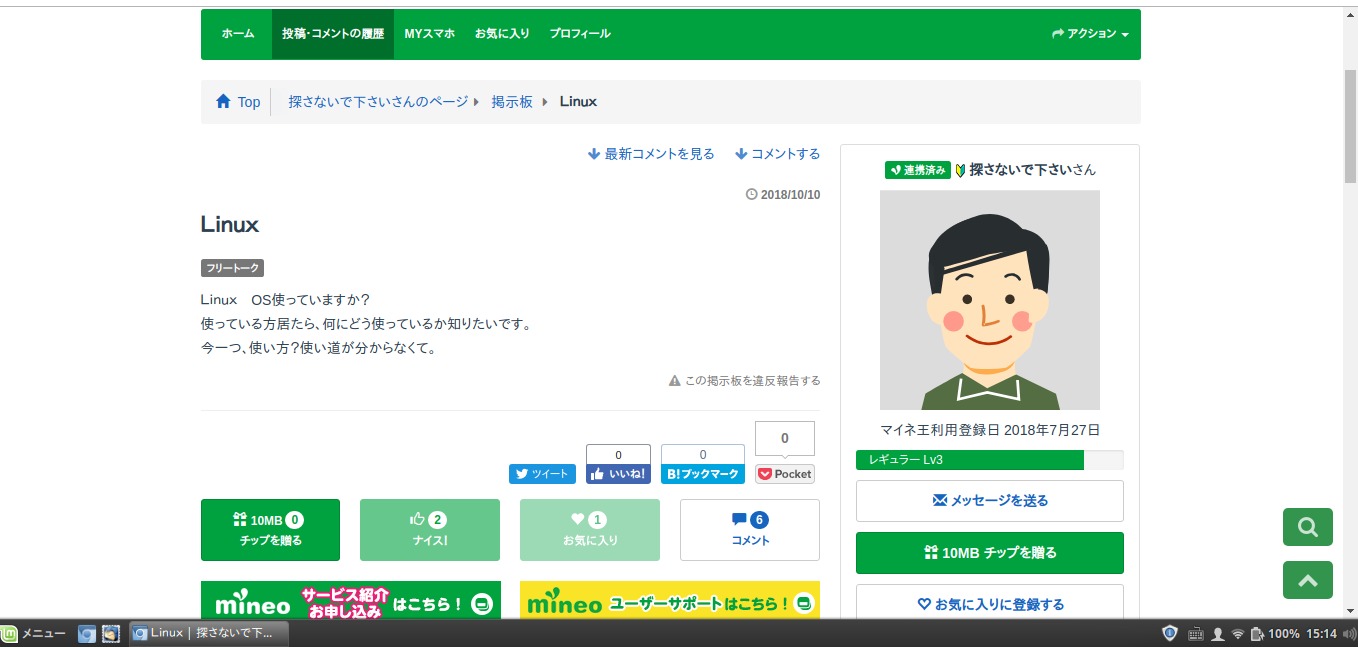Screen dimensions: 1358x647
Task: Click the メッセージを送る button
Action: pos(989,500)
